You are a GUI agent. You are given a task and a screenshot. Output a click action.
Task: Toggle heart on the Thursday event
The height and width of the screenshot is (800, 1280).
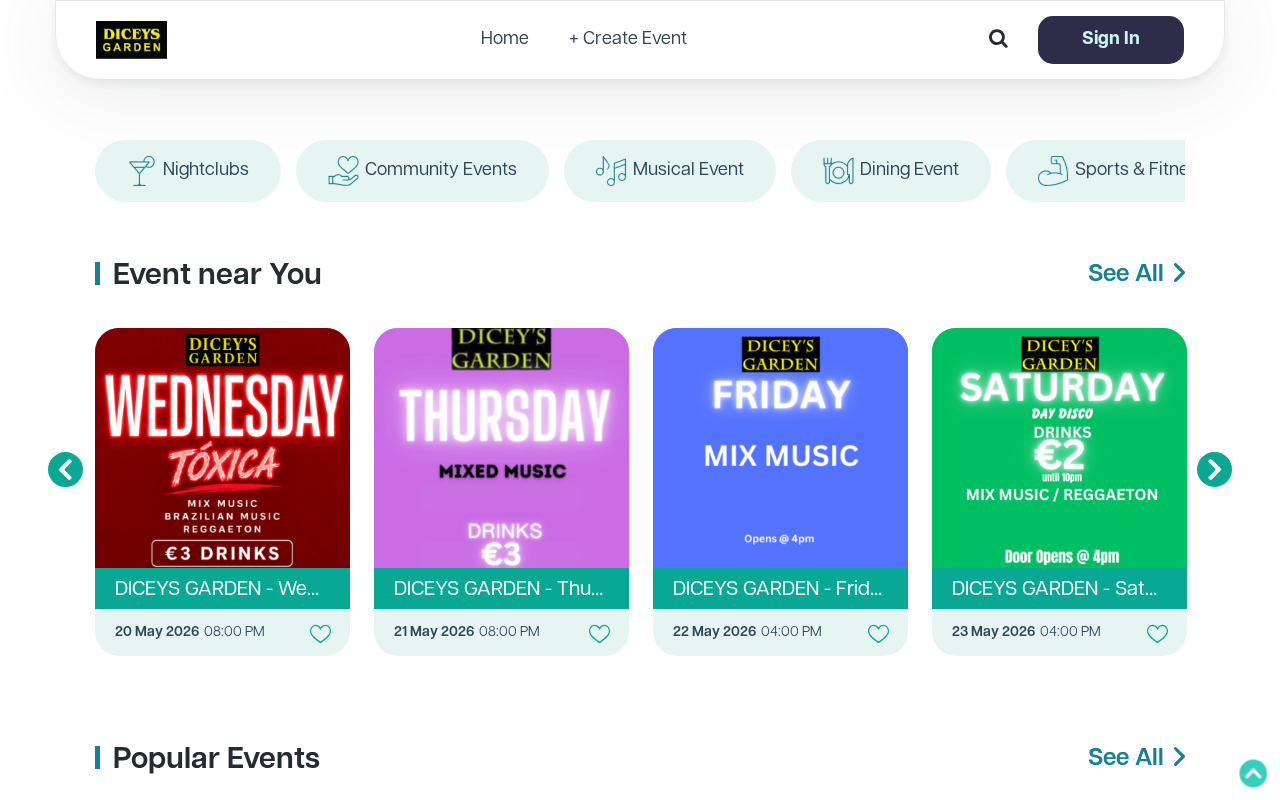click(599, 633)
